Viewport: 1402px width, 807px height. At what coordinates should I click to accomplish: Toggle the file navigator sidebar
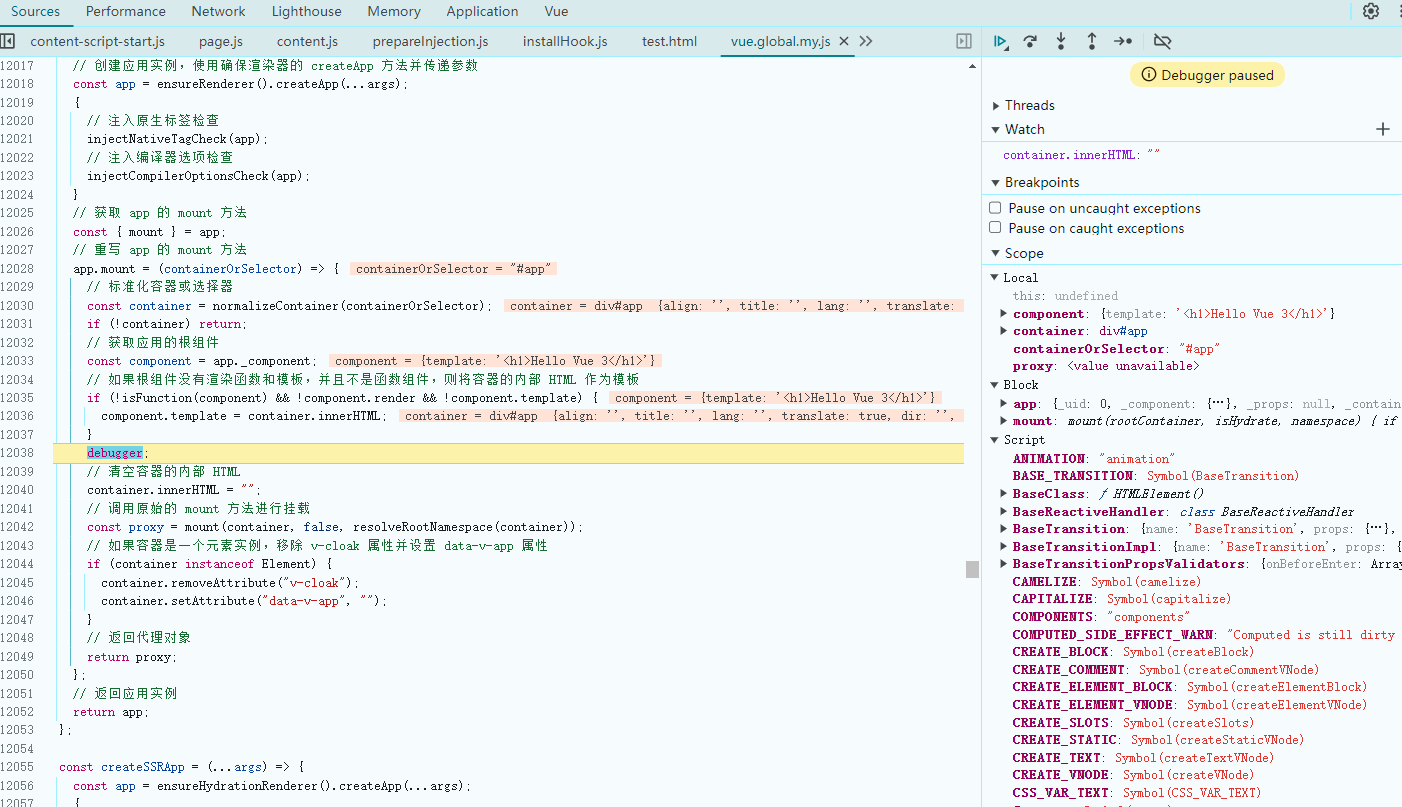click(8, 41)
